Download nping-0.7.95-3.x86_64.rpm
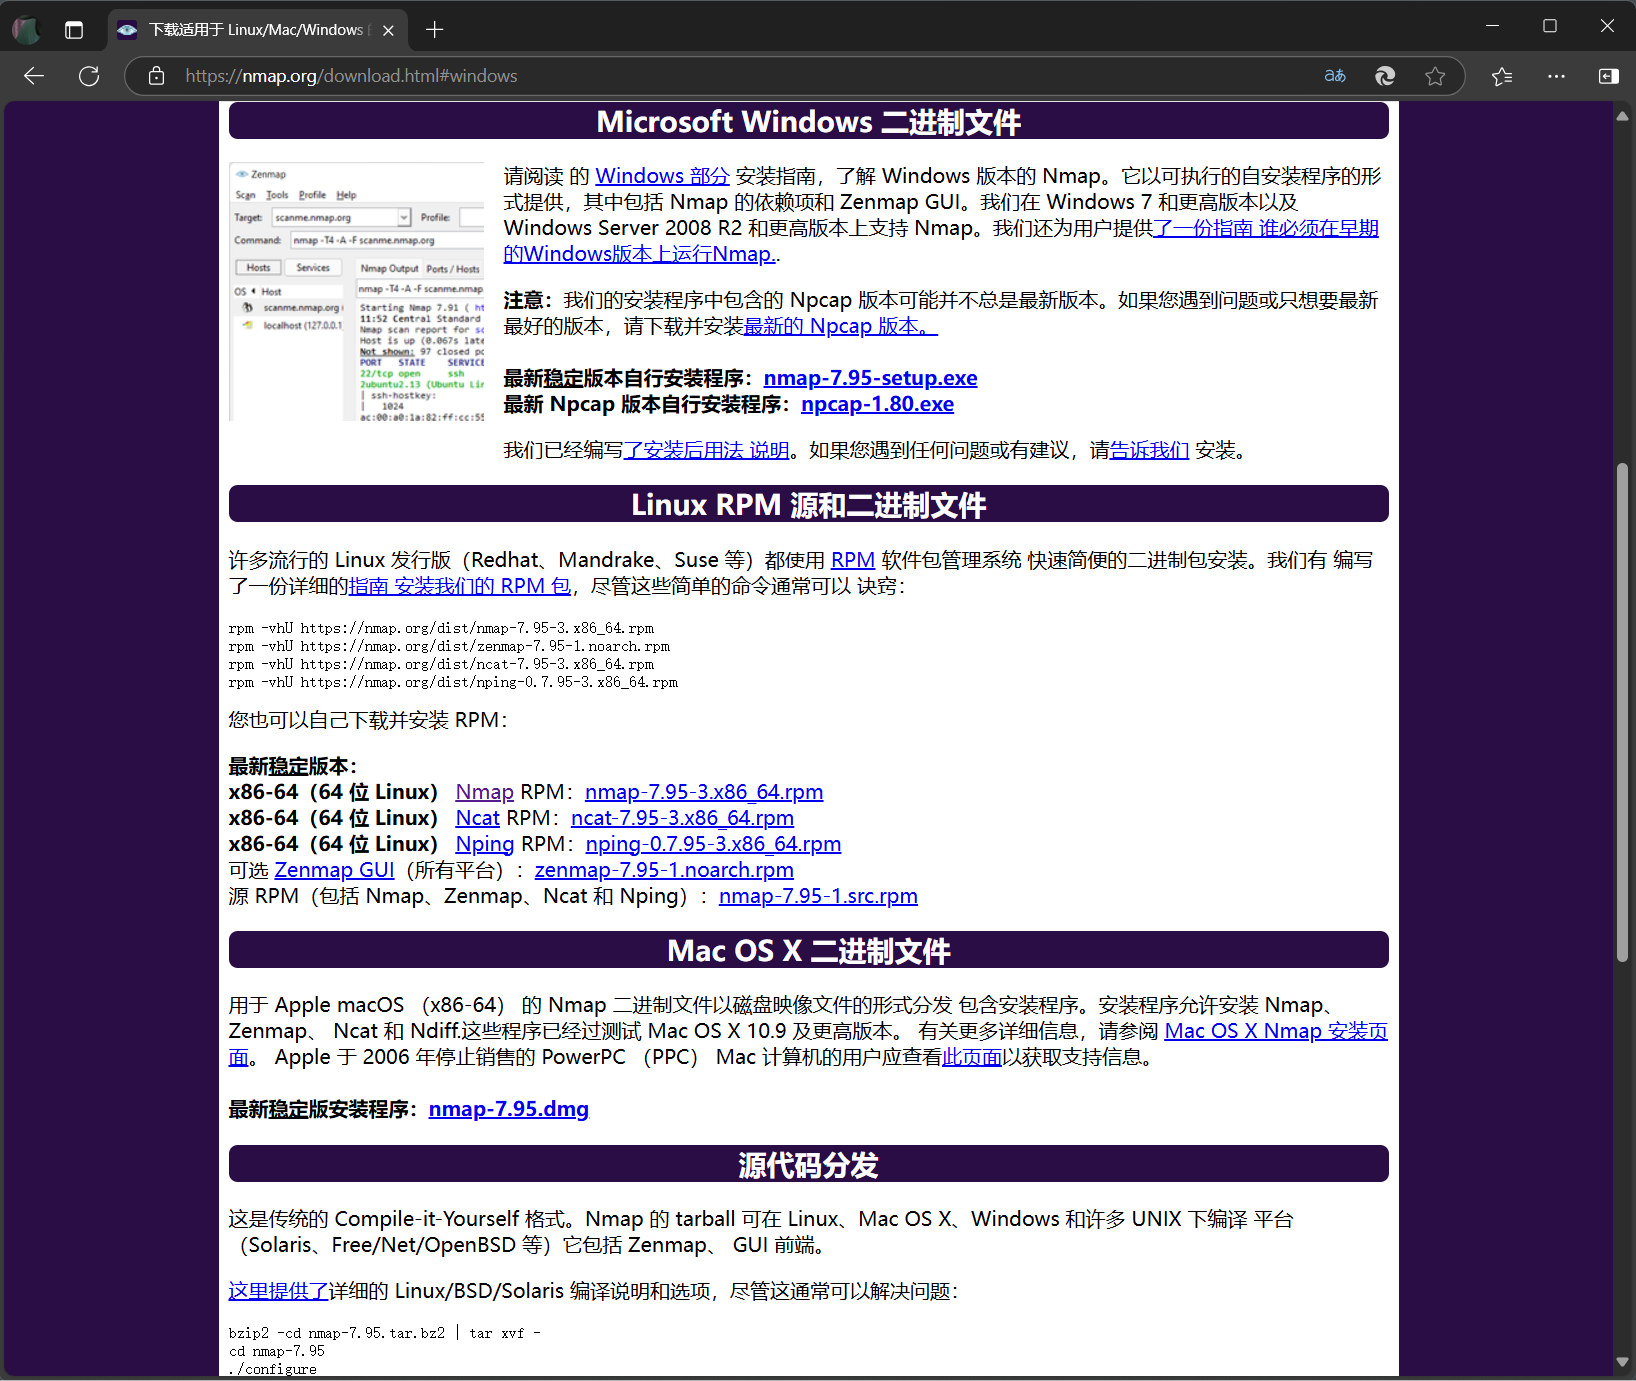Viewport: 1636px width, 1381px height. pyautogui.click(x=713, y=844)
